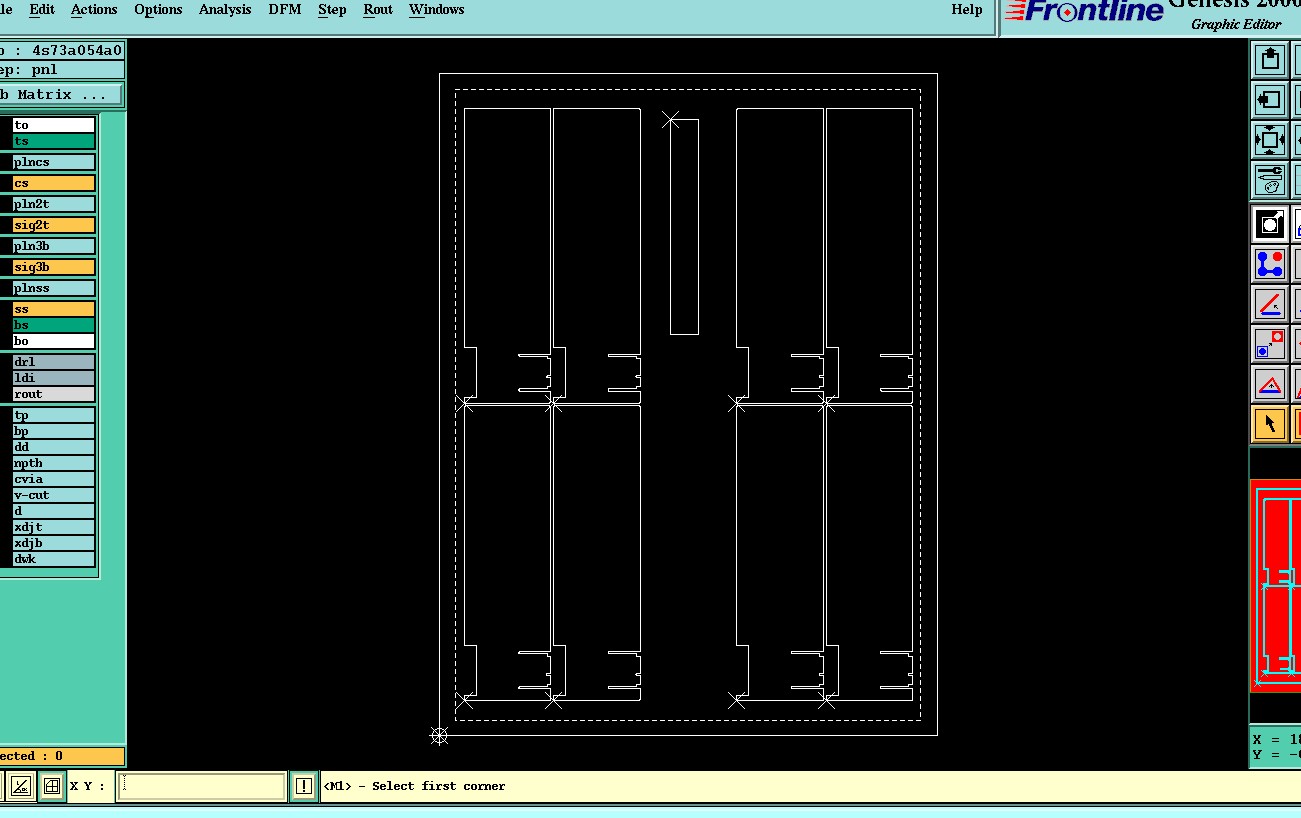Open the Actions menu
Viewport: 1301px width, 818px height.
coord(94,10)
